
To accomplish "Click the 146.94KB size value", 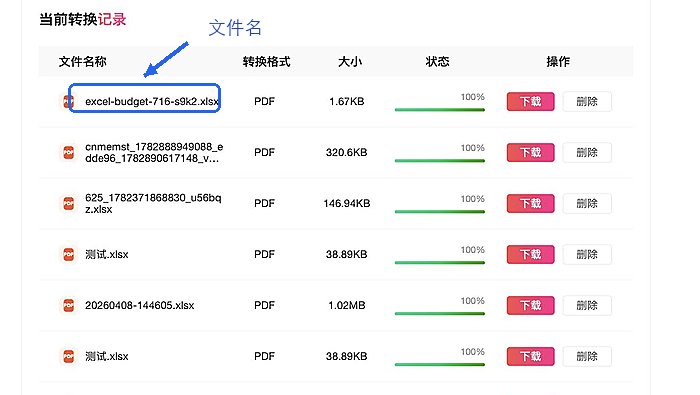I will (346, 204).
